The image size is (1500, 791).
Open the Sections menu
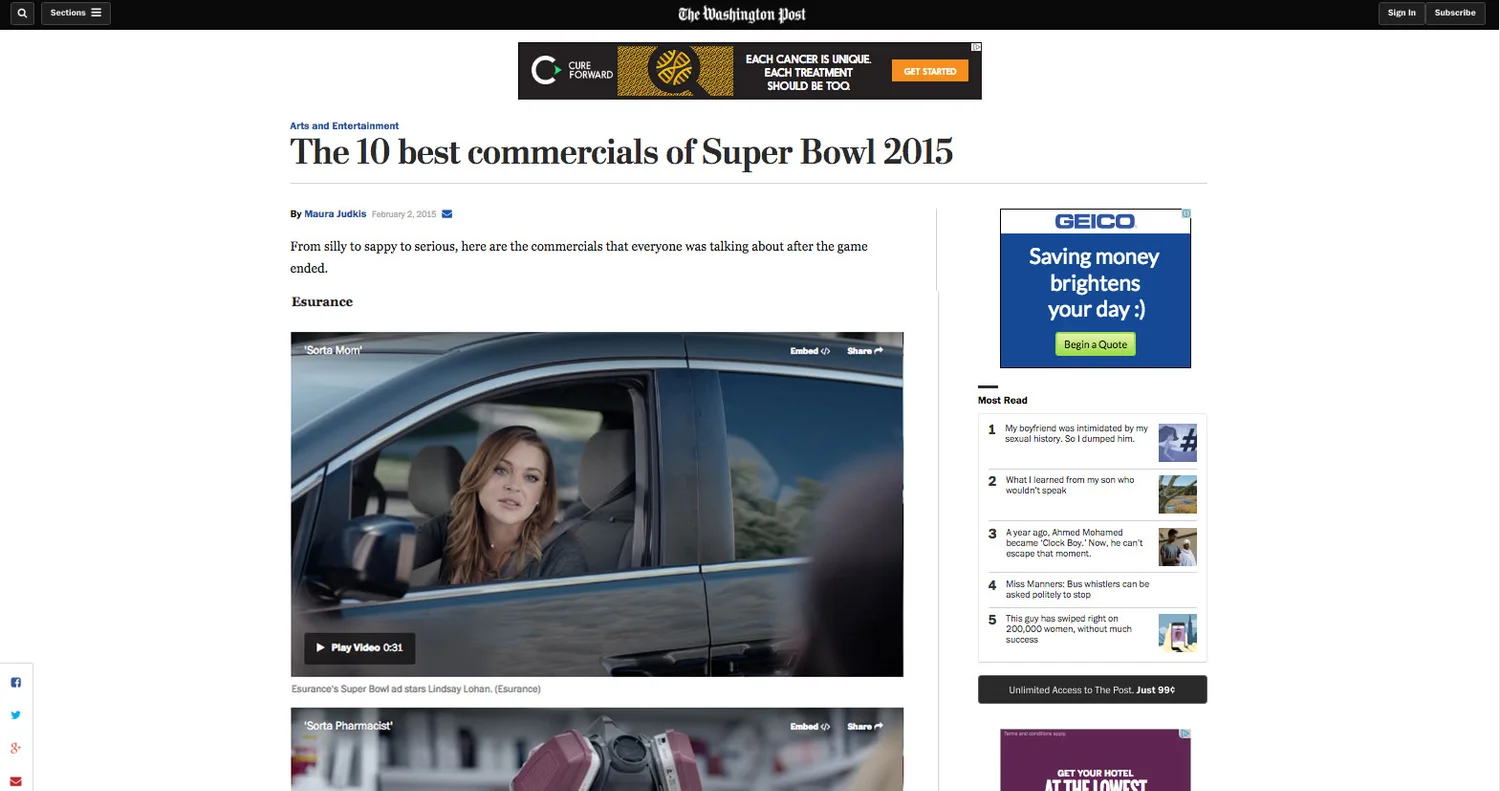pos(76,13)
